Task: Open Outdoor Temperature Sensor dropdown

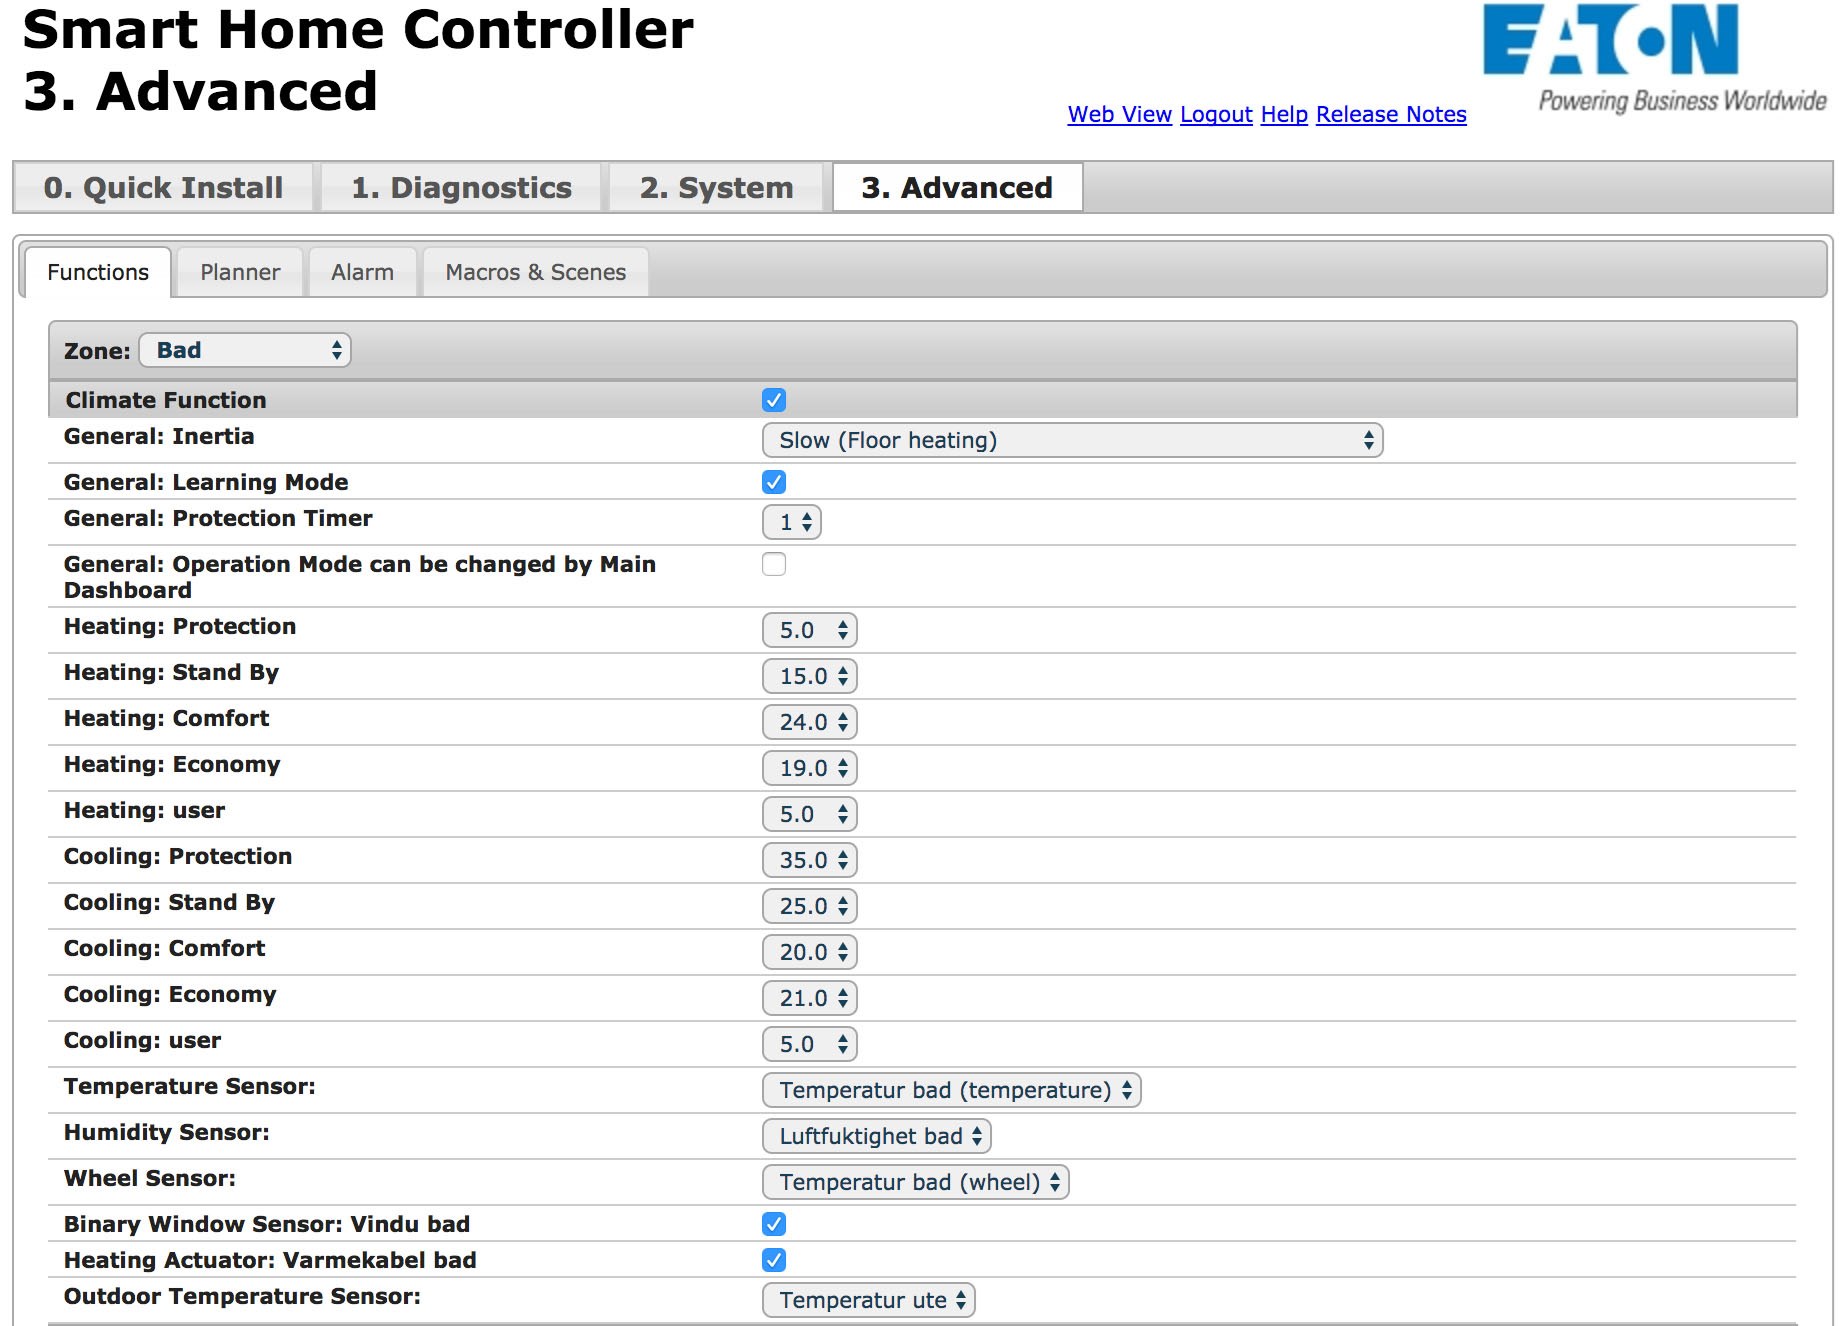Action: point(868,1300)
